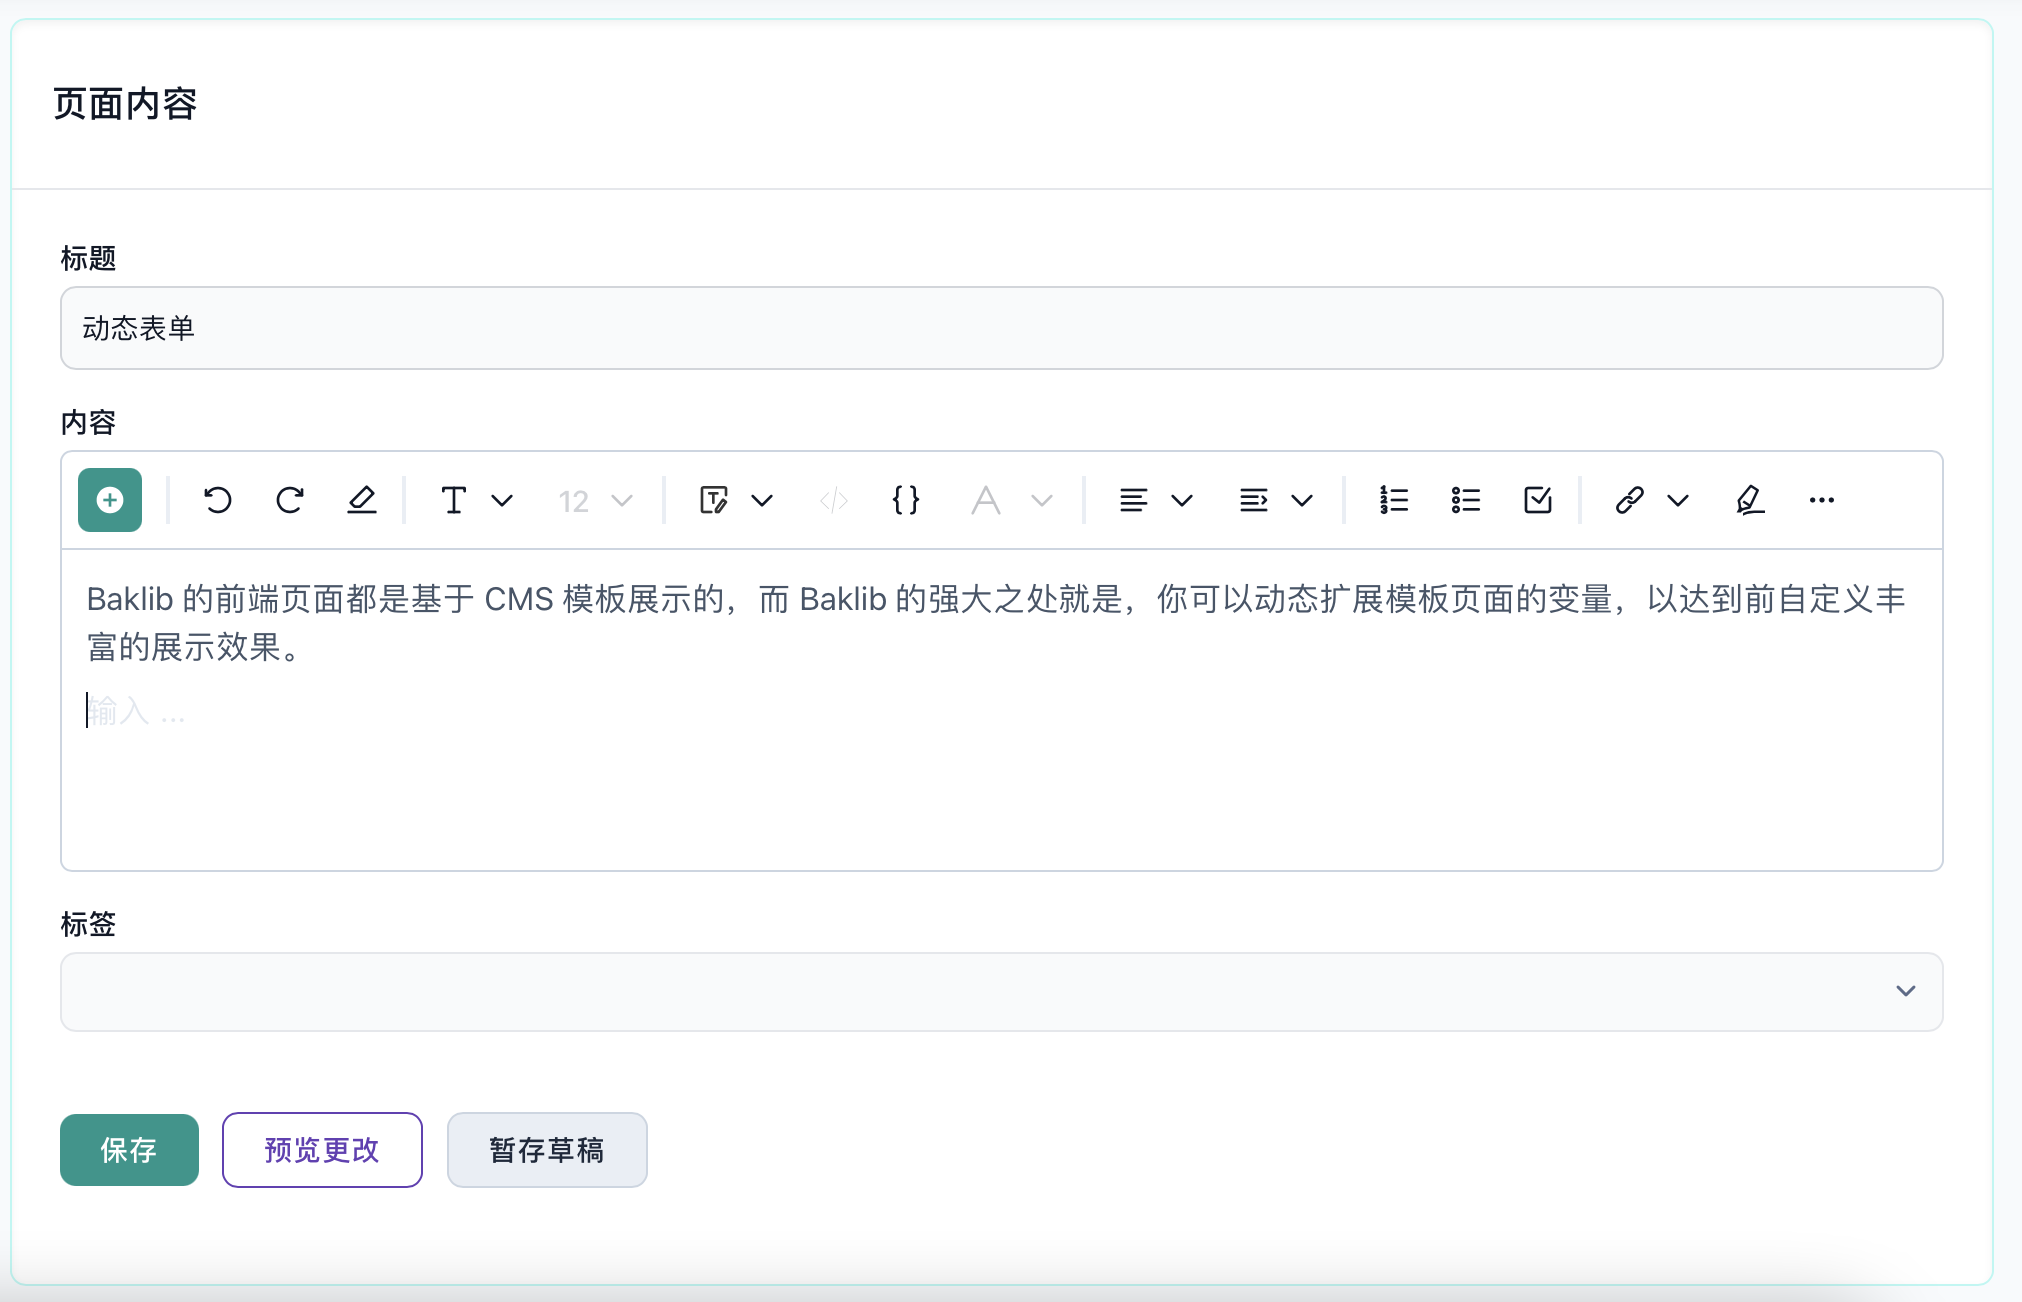Image resolution: width=2022 pixels, height=1302 pixels.
Task: Click the 标题 title input field
Action: pos(1000,328)
